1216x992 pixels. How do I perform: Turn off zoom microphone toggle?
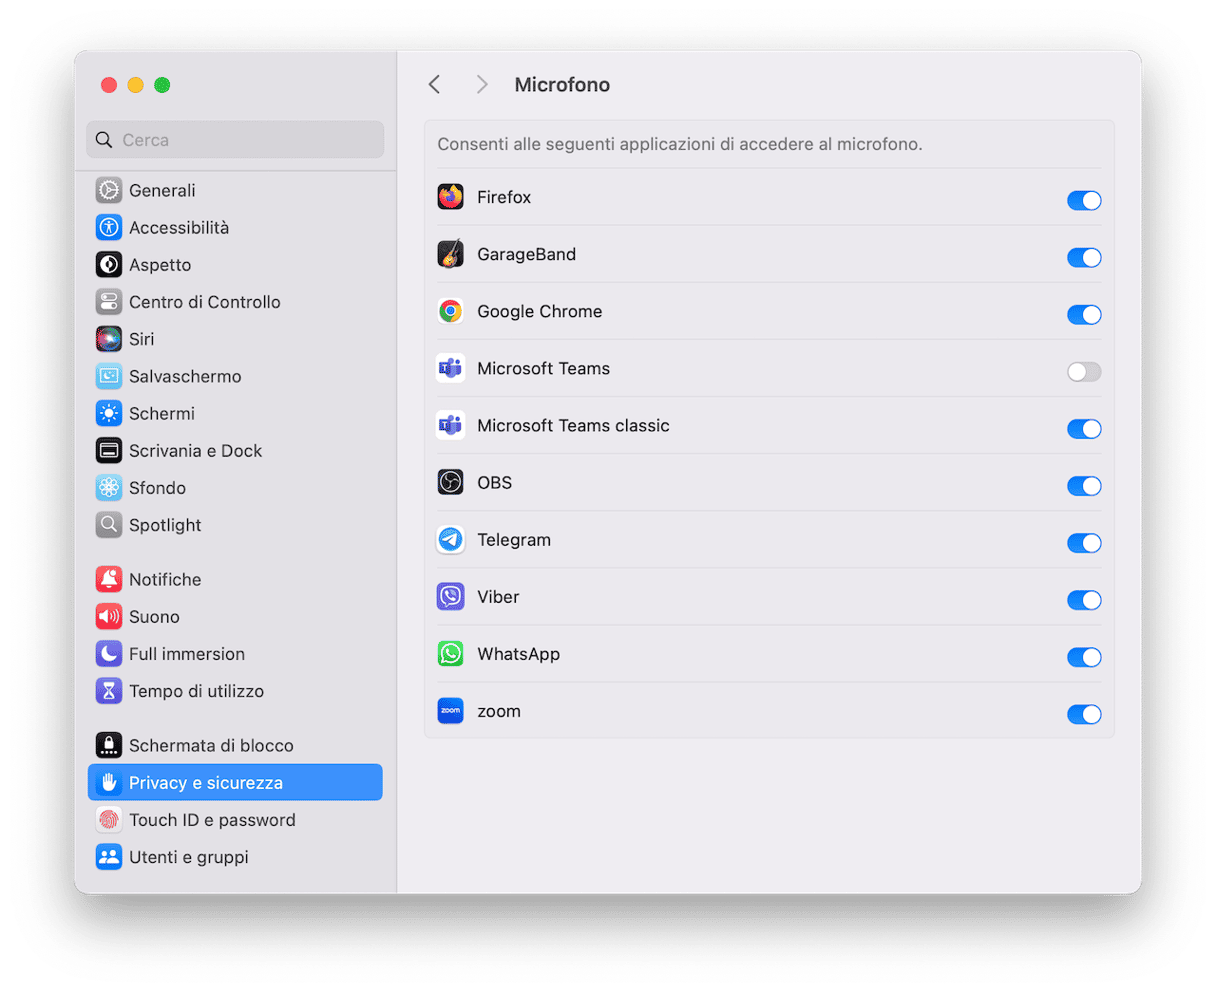(1083, 714)
